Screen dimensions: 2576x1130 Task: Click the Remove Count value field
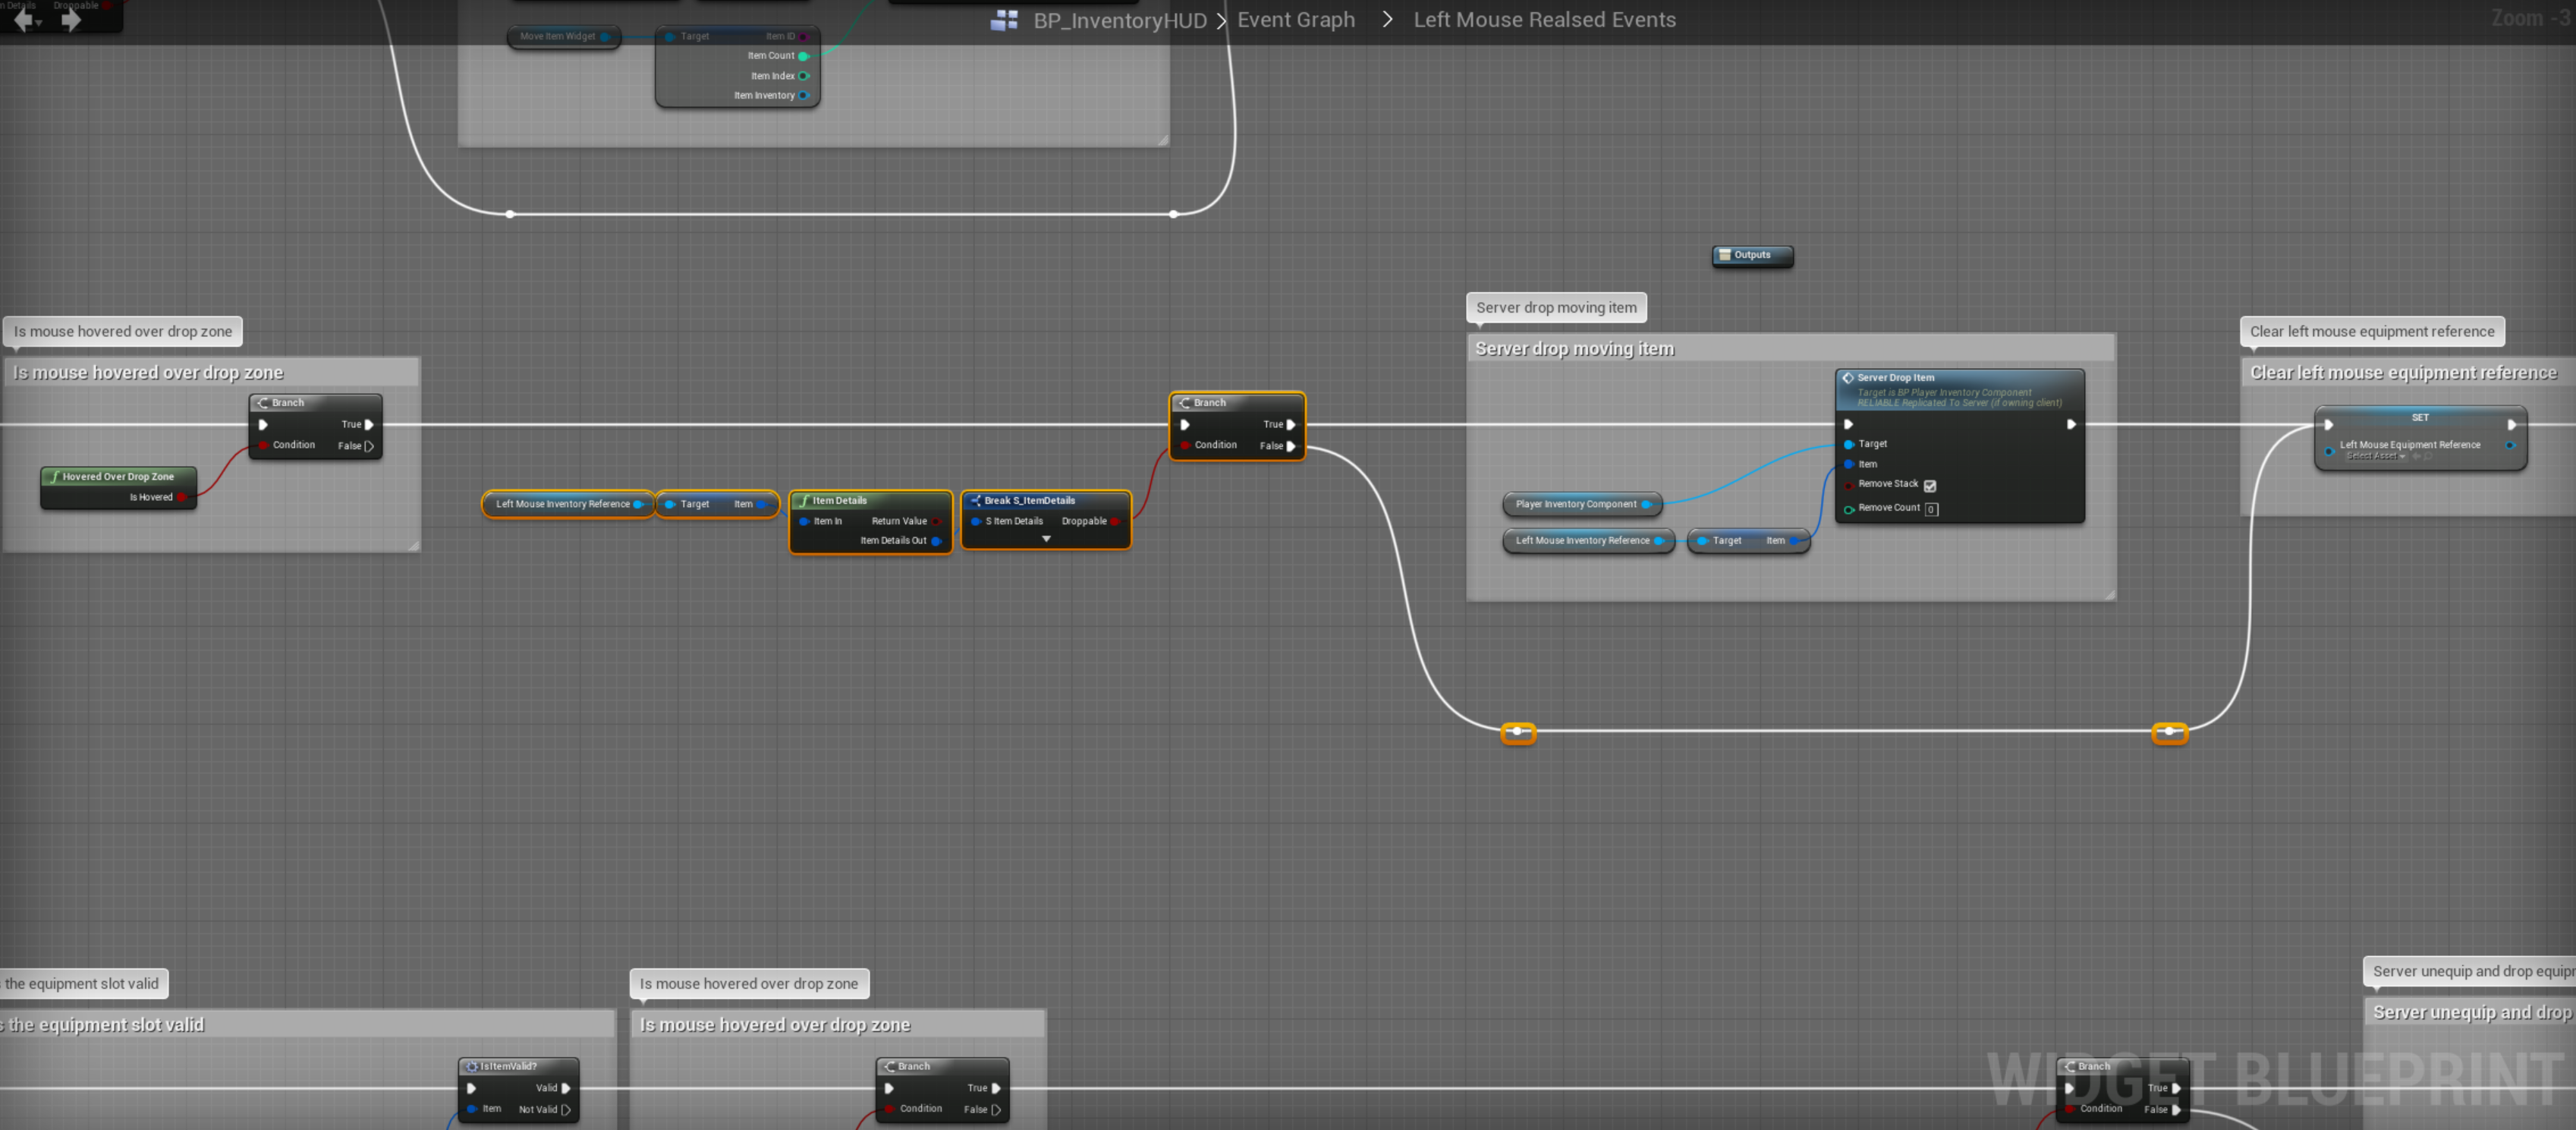[1931, 509]
